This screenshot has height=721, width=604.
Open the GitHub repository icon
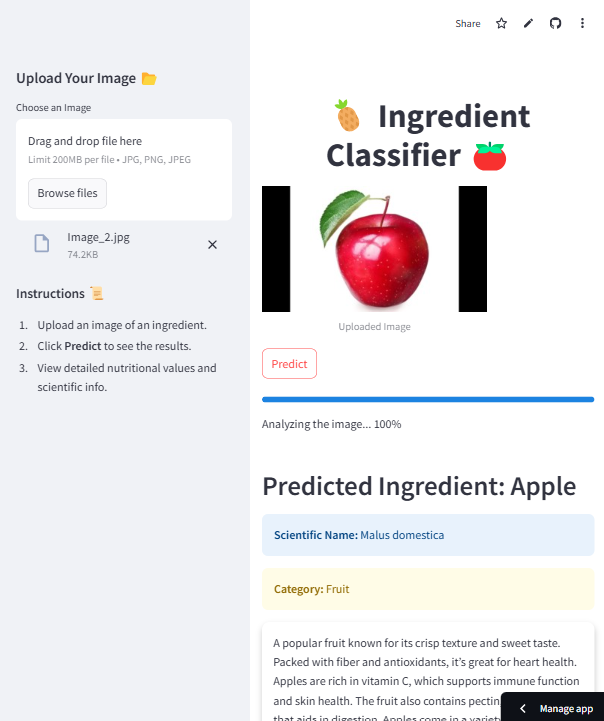556,23
